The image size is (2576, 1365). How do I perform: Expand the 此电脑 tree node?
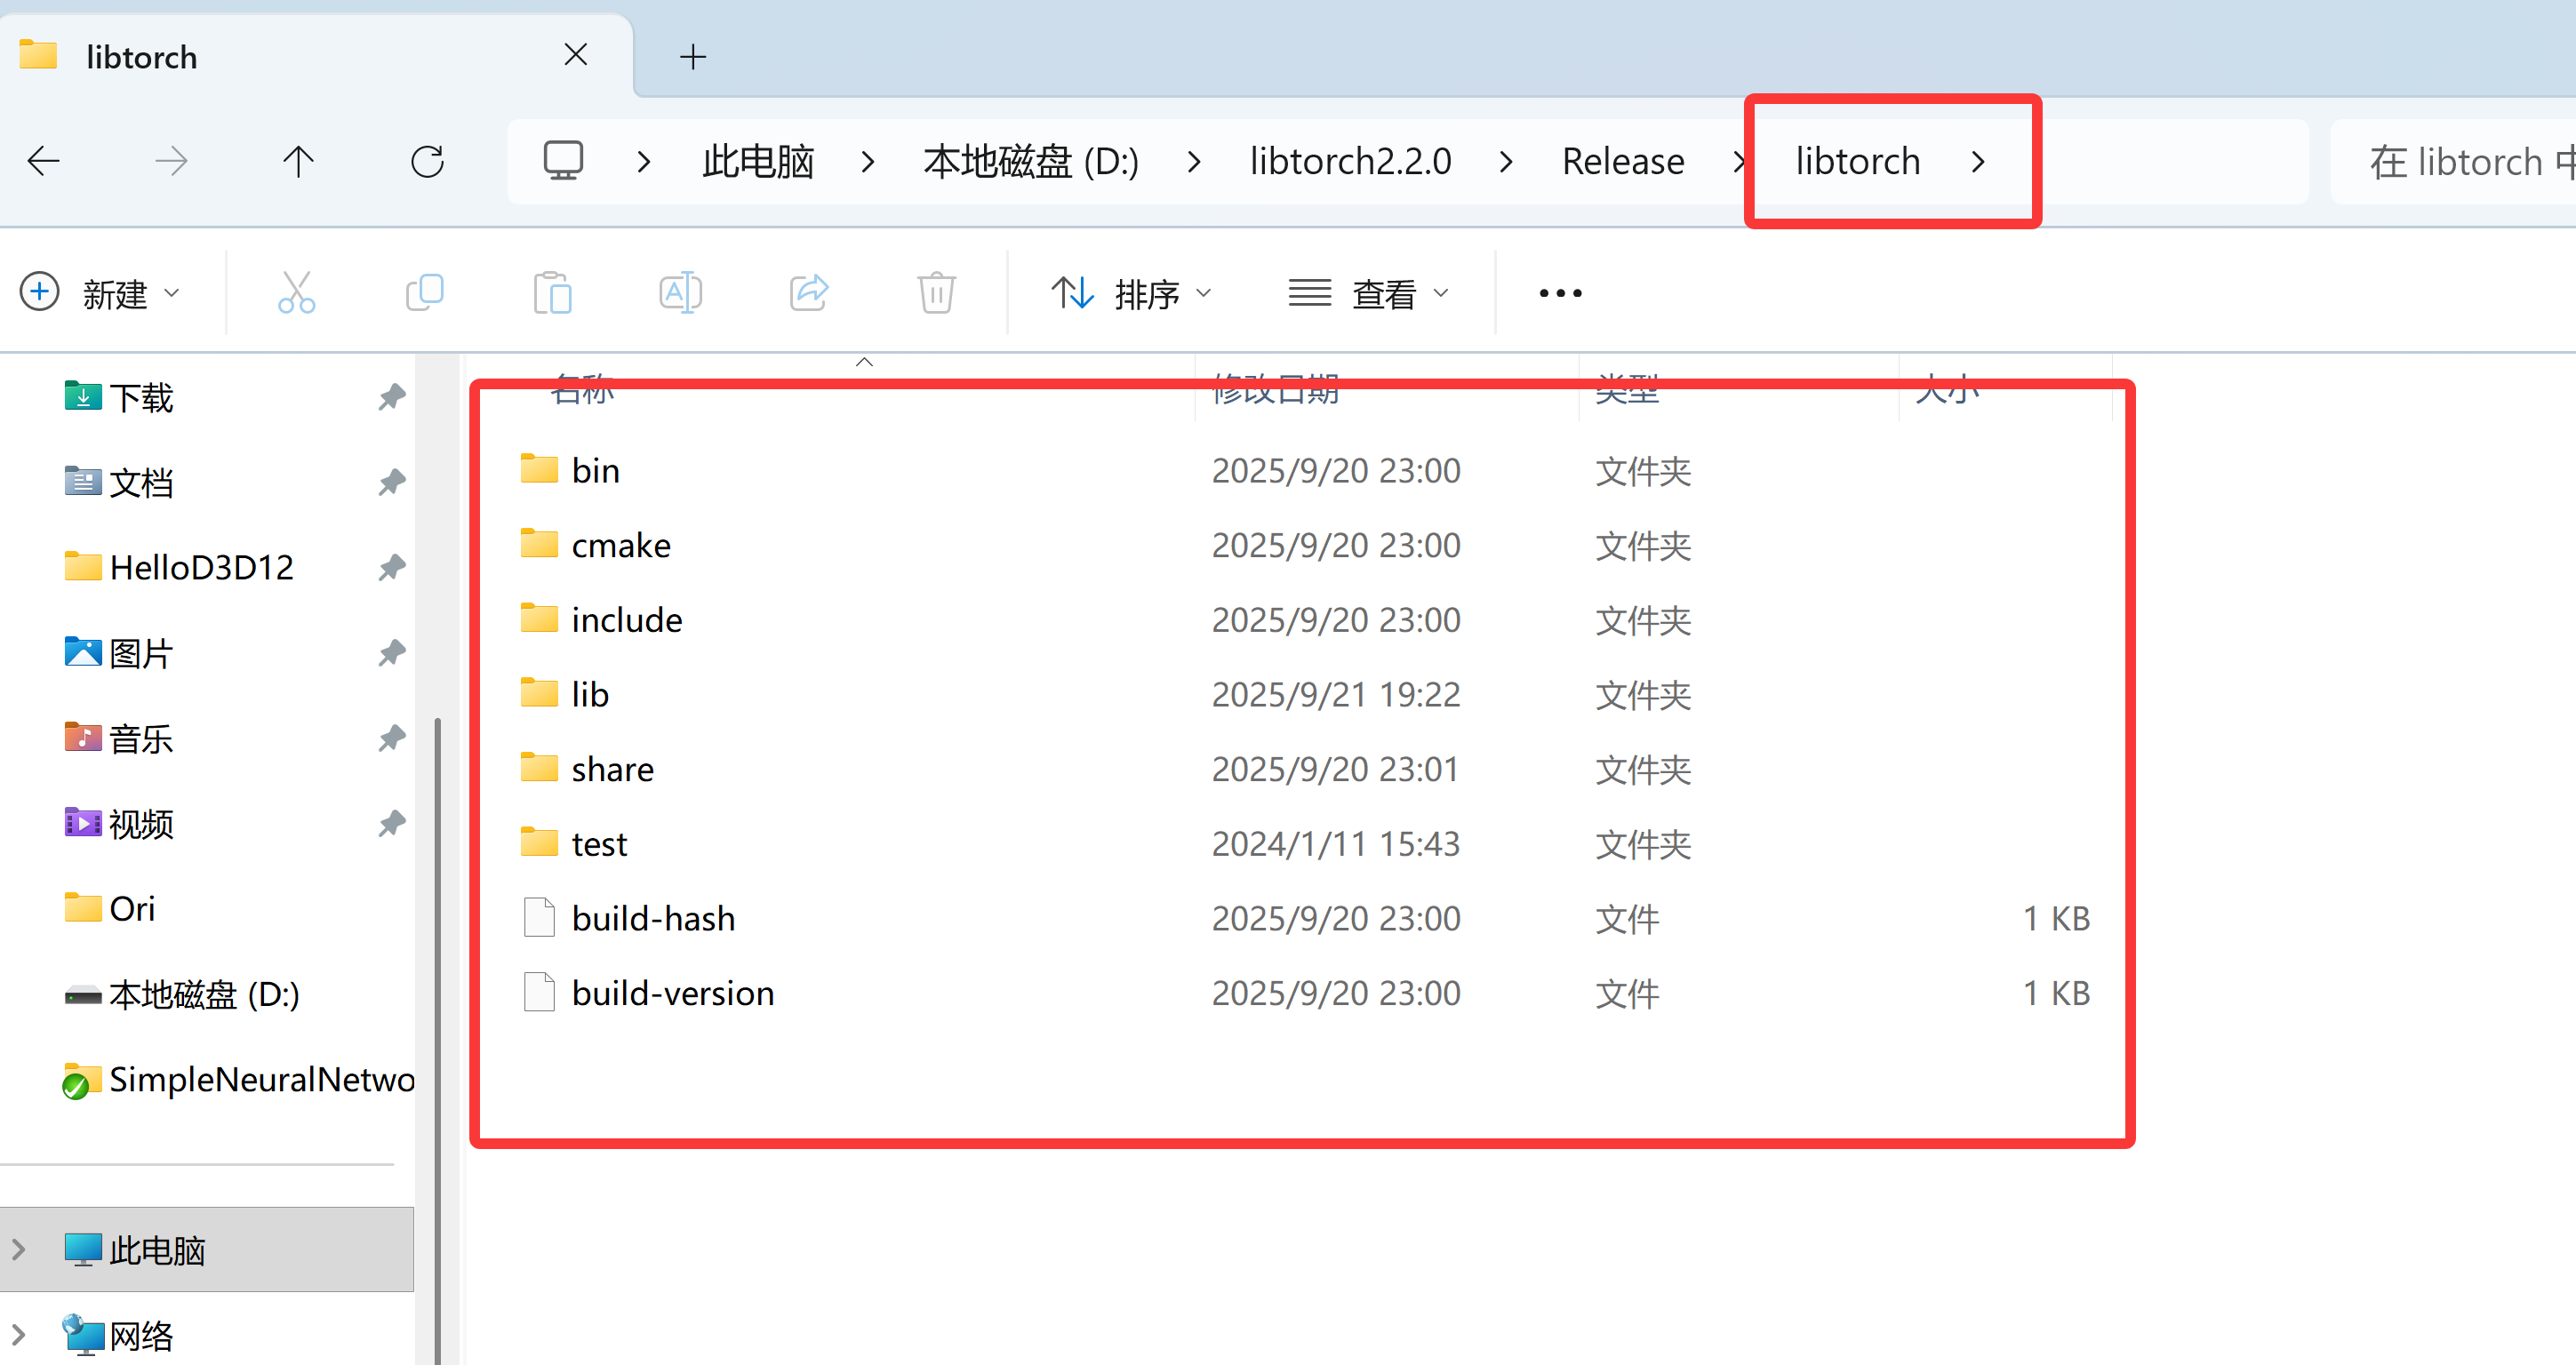click(18, 1249)
